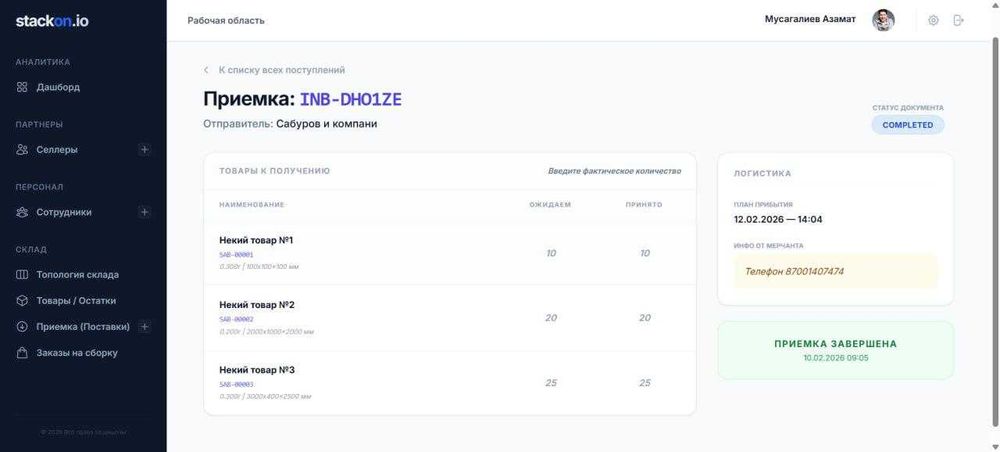Go back via К списку всех поступлений link
This screenshot has height=452, width=1000.
point(282,70)
